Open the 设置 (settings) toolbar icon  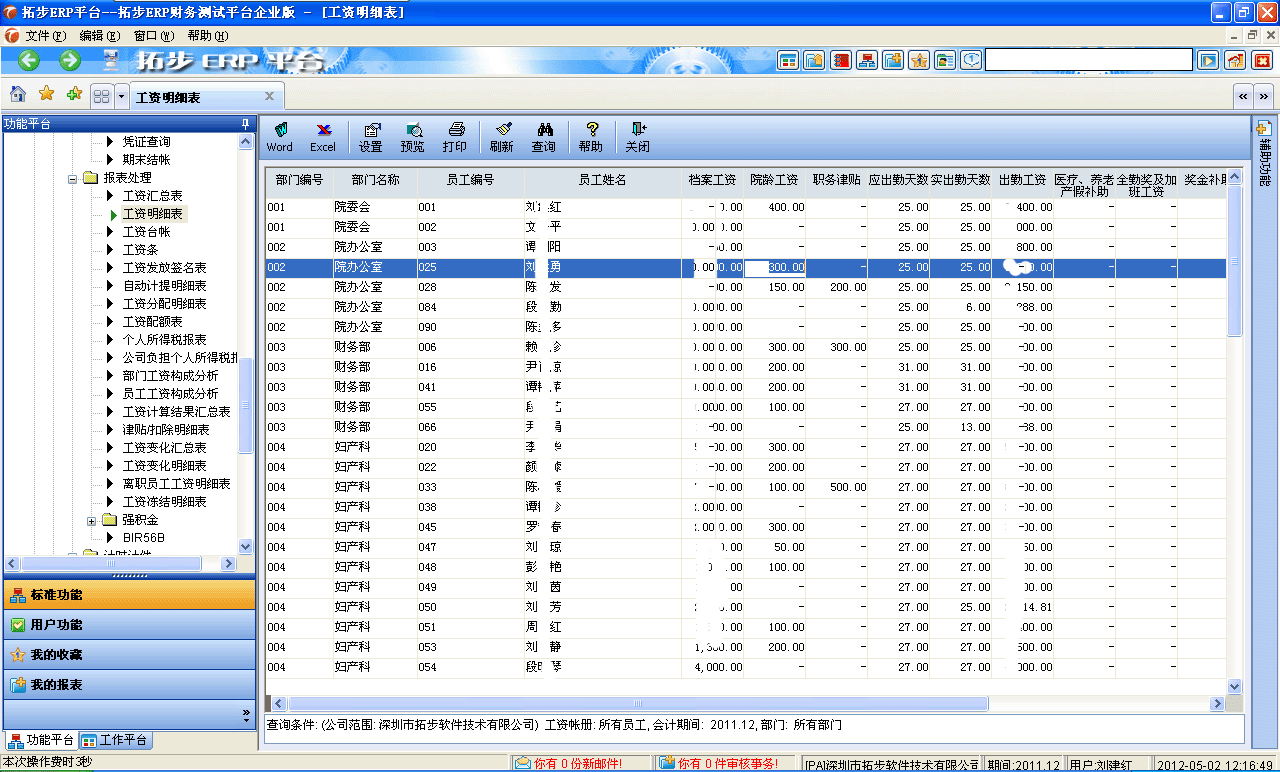pyautogui.click(x=371, y=137)
